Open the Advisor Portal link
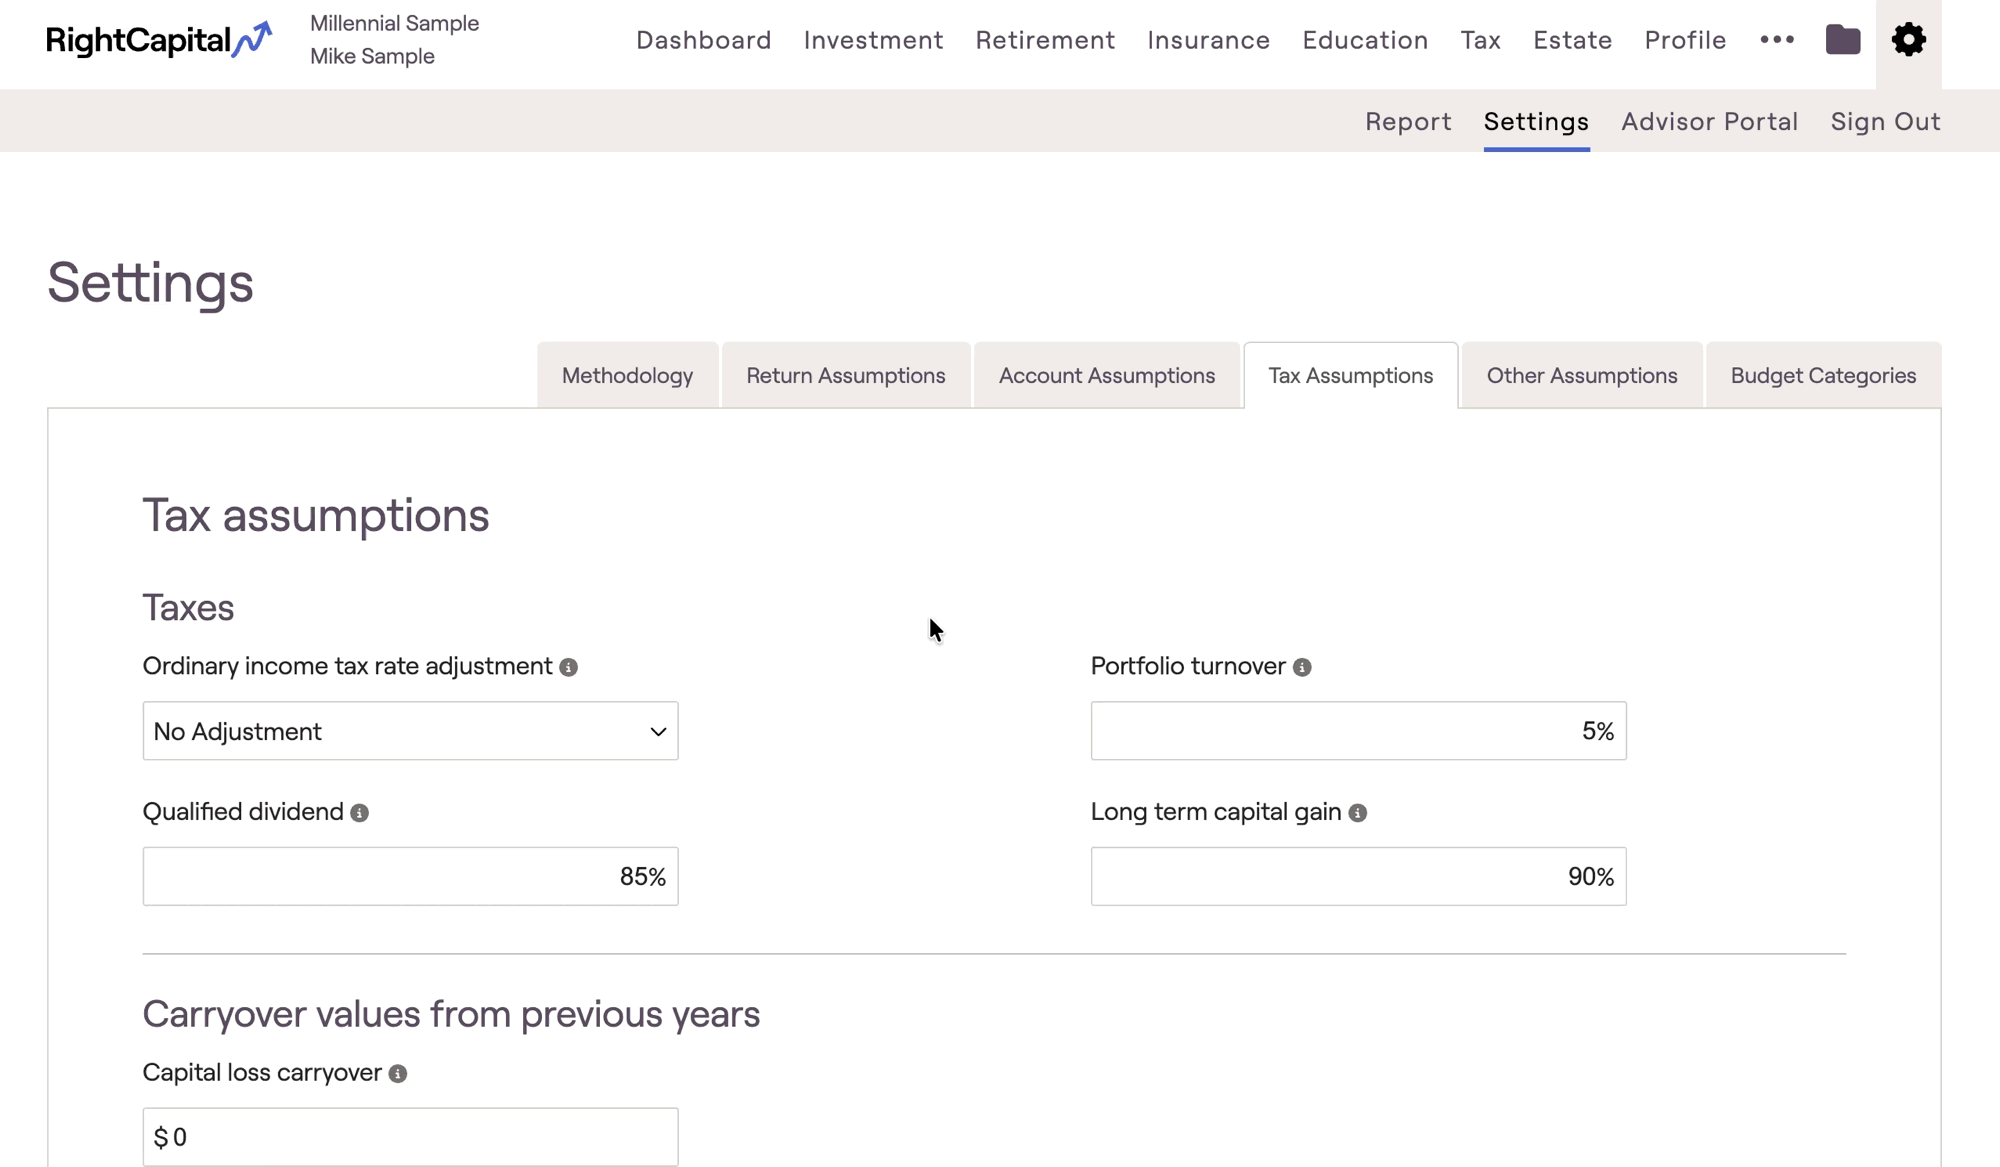This screenshot has width=2000, height=1167. 1709,121
